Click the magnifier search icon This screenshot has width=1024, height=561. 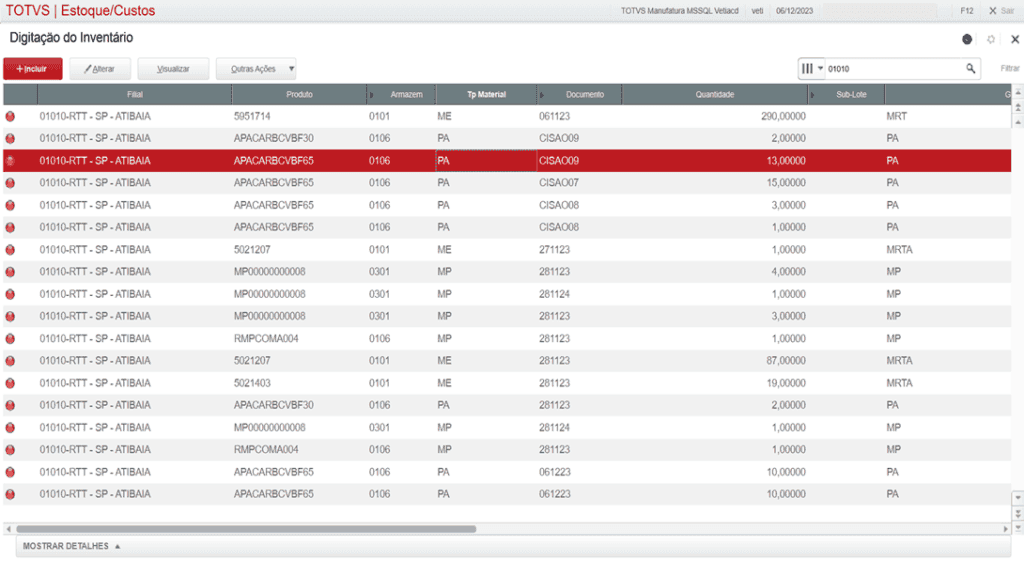pos(970,68)
